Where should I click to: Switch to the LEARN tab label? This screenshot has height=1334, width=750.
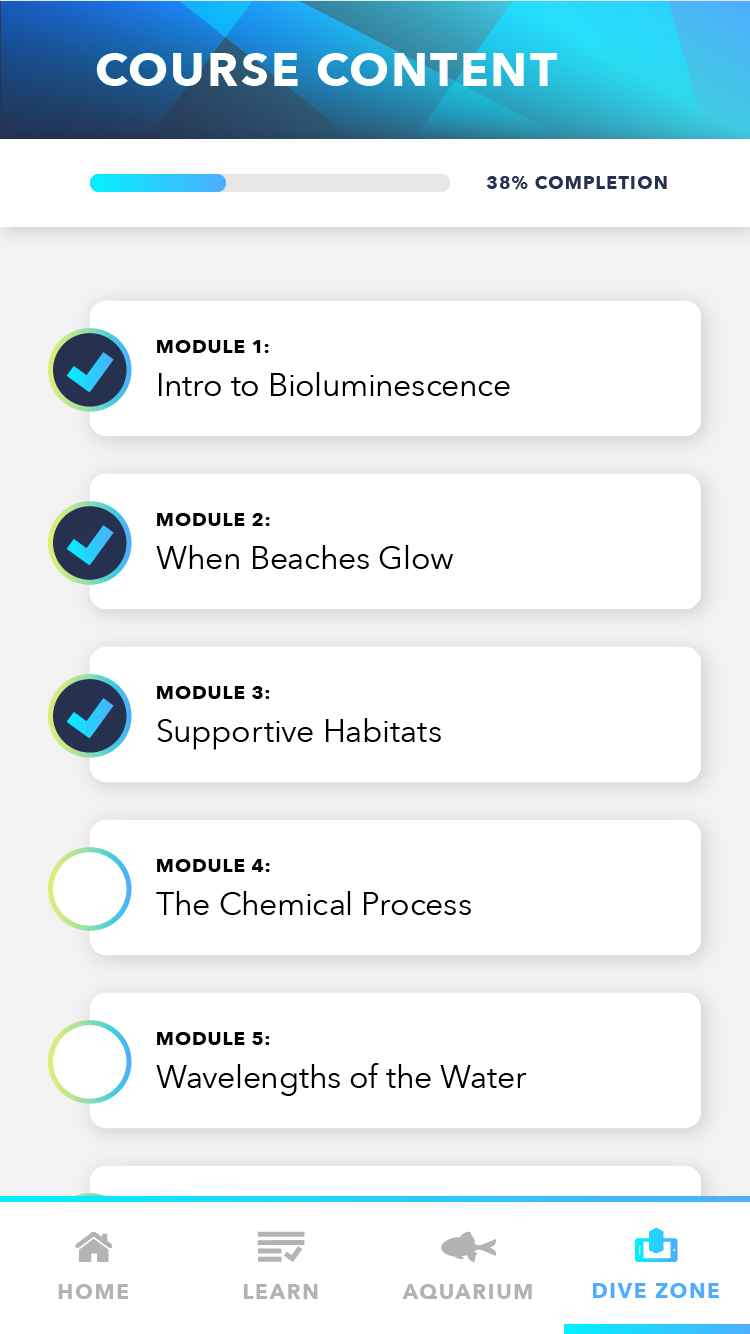[x=280, y=1291]
